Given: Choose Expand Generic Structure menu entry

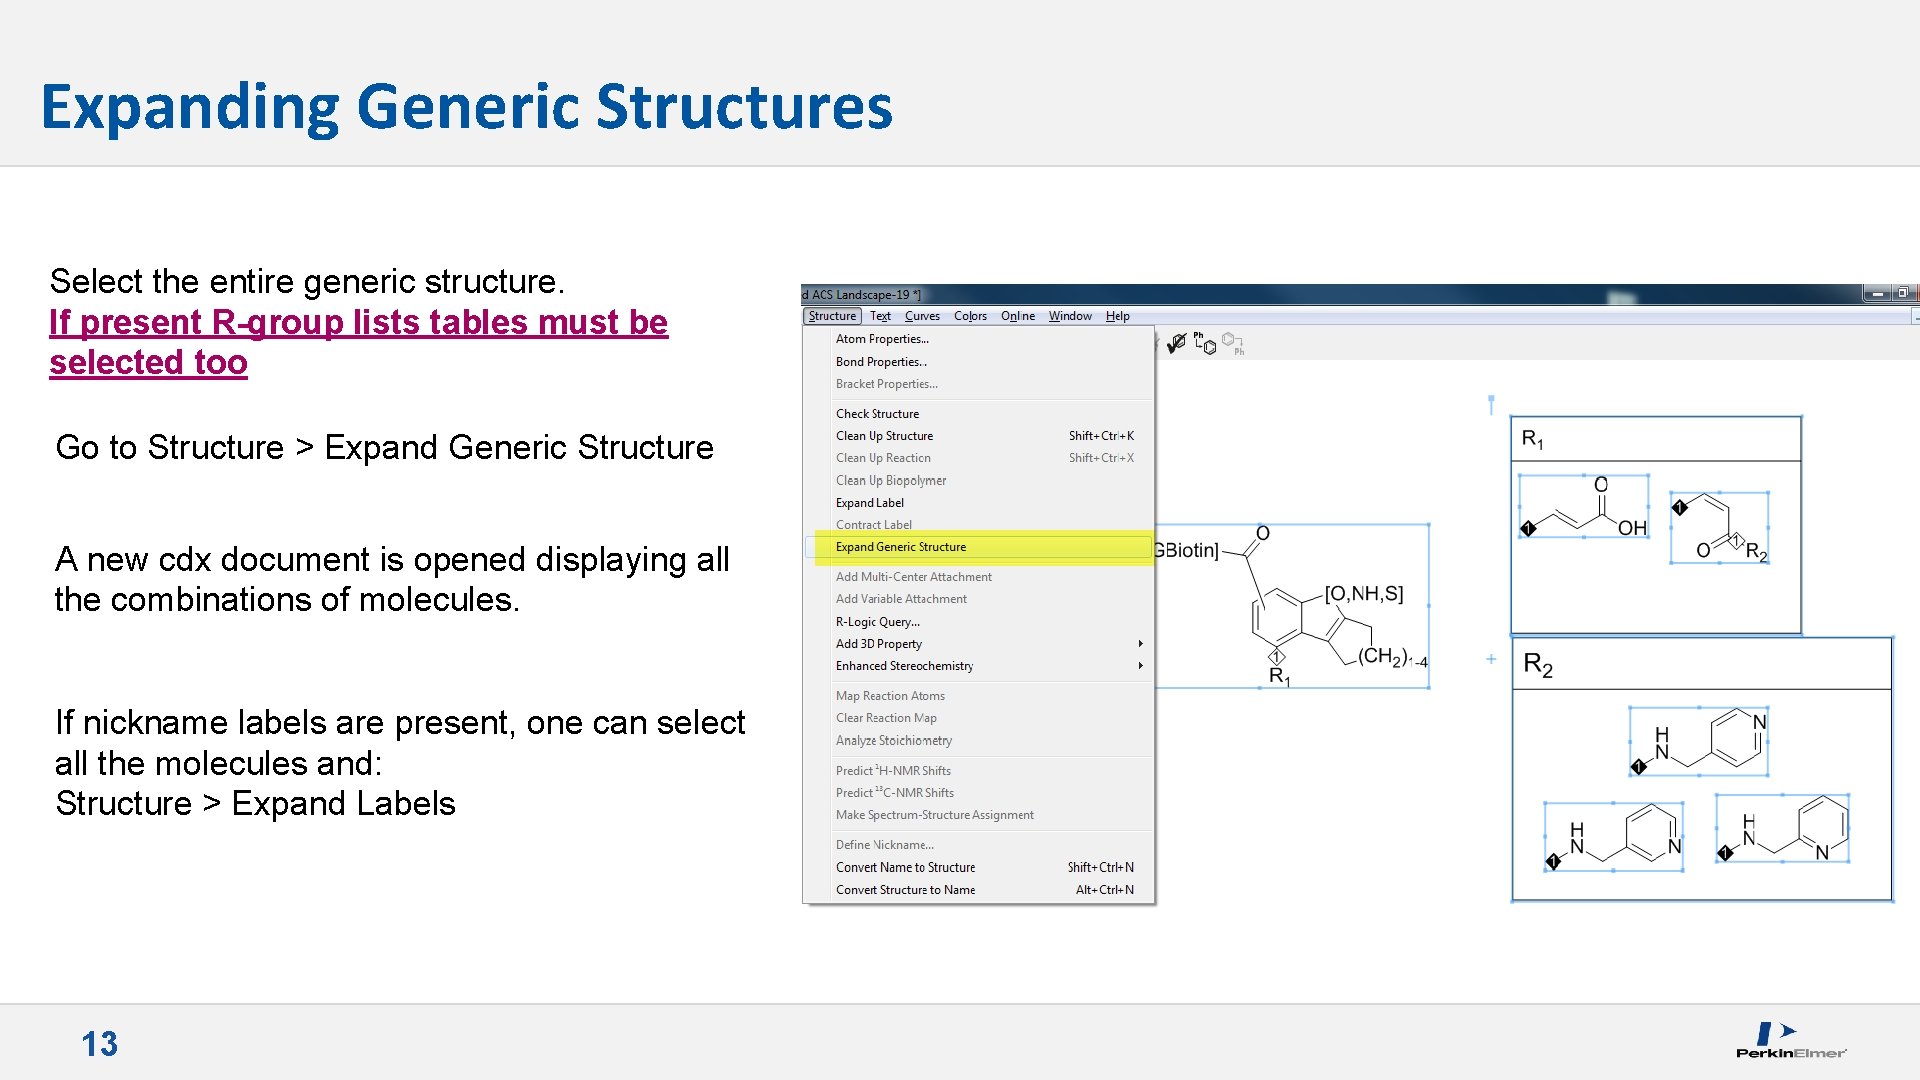Looking at the screenshot, I should click(900, 547).
